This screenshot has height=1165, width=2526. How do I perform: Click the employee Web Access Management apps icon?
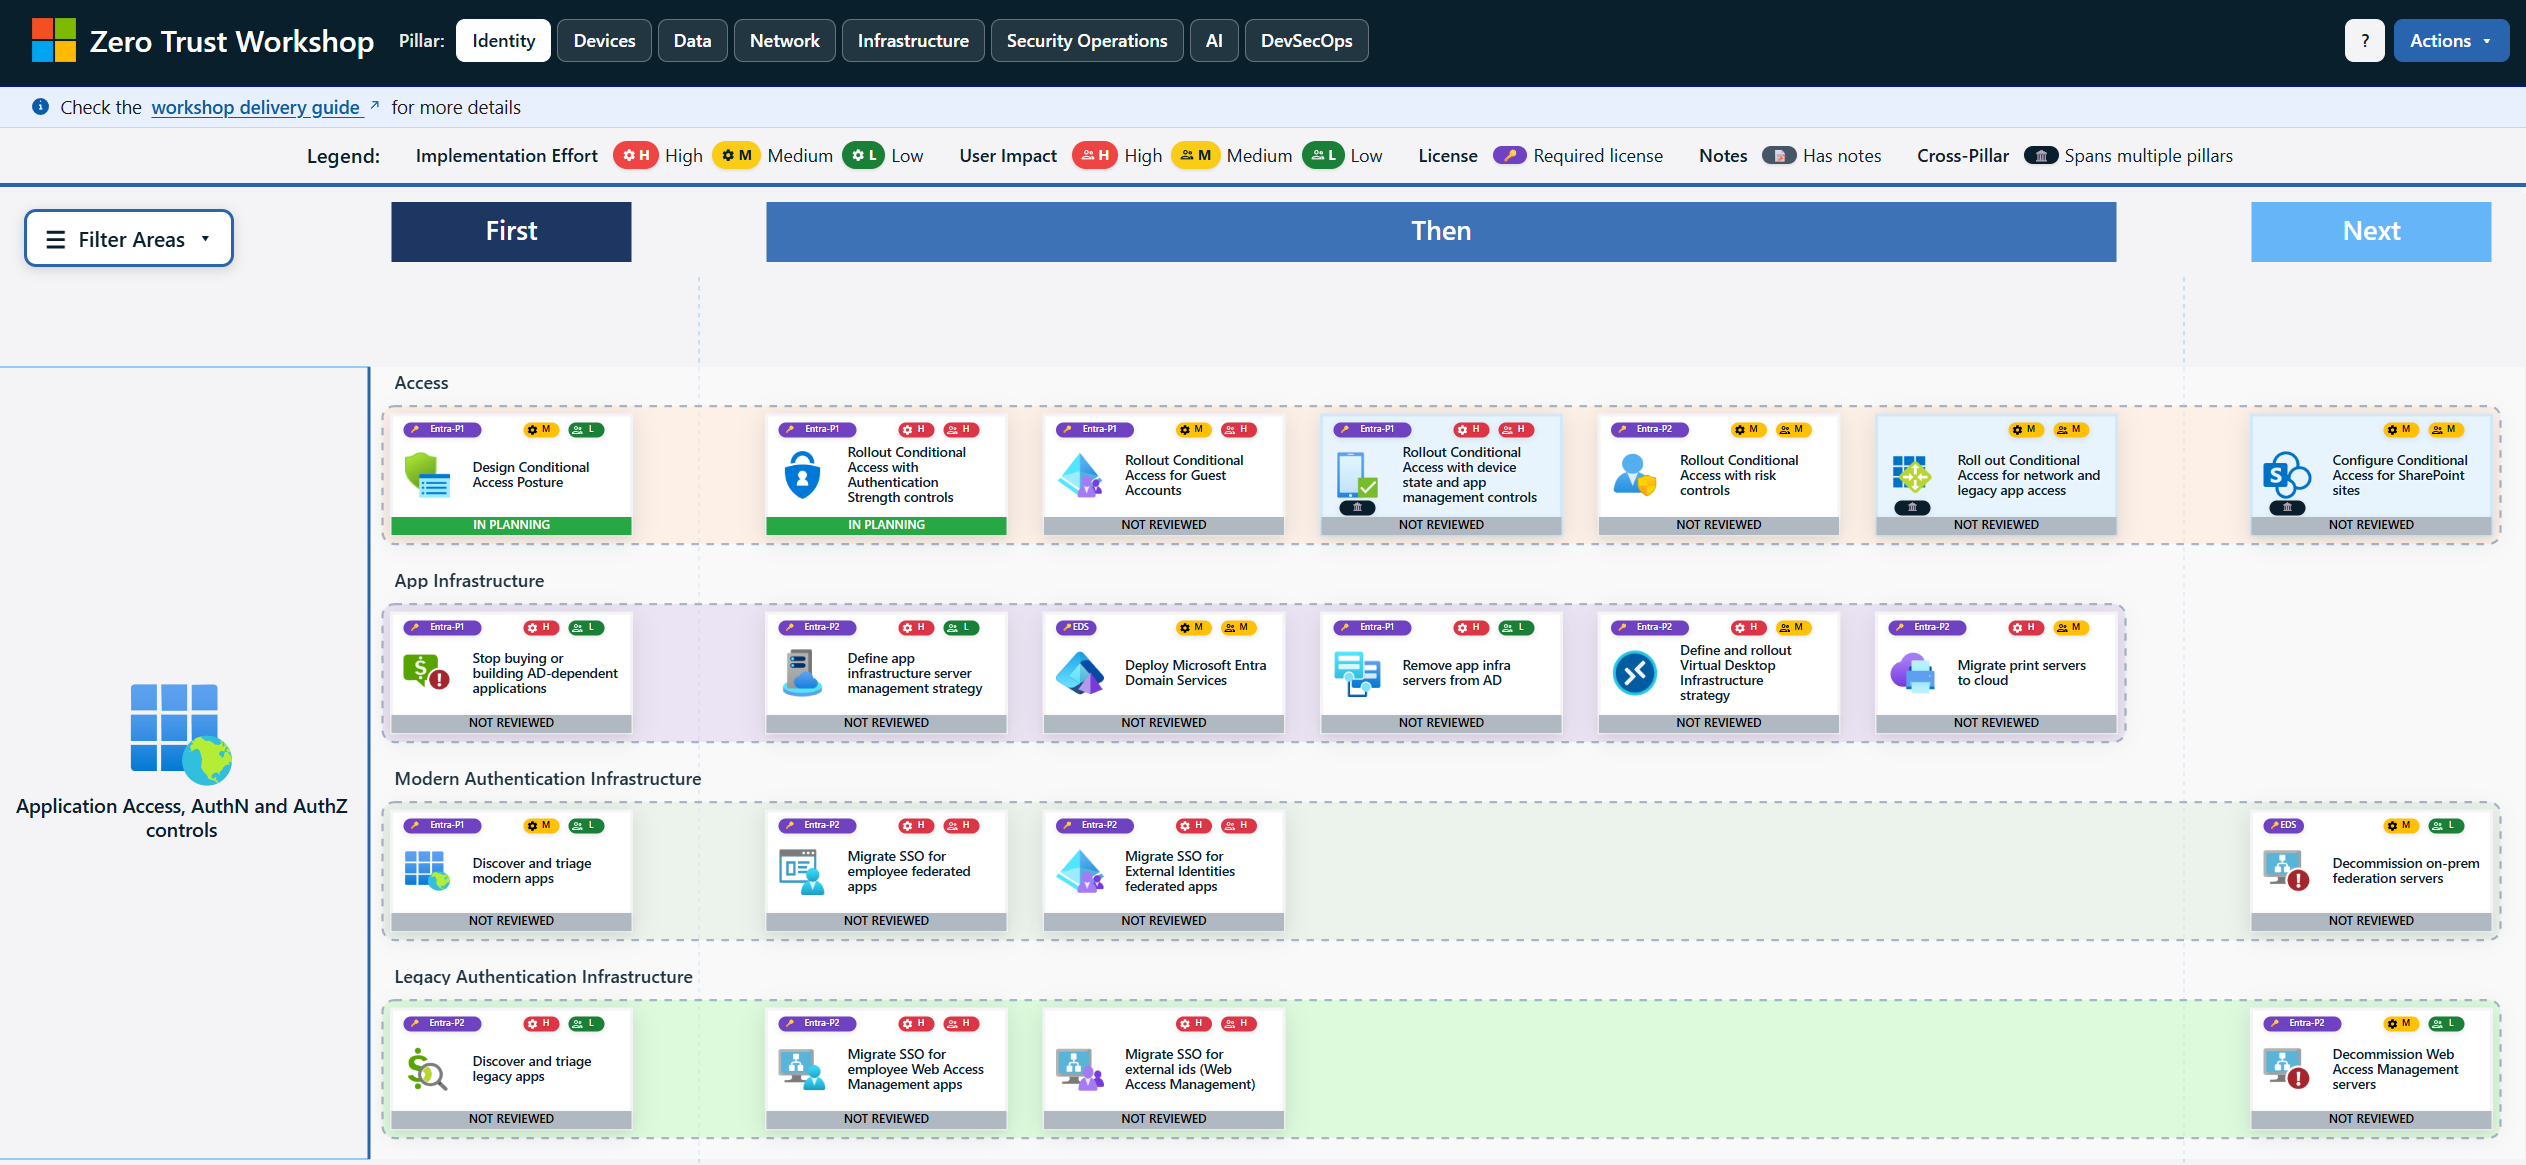coord(802,1069)
